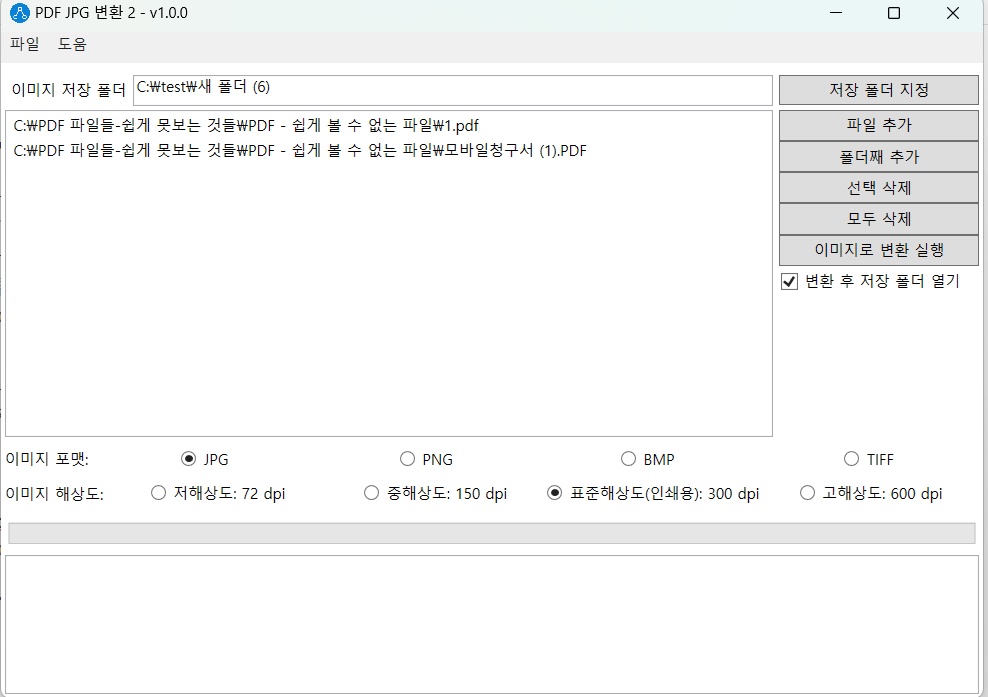The width and height of the screenshot is (988, 697).
Task: Select 중해상도 150 dpi resolution
Action: click(371, 493)
